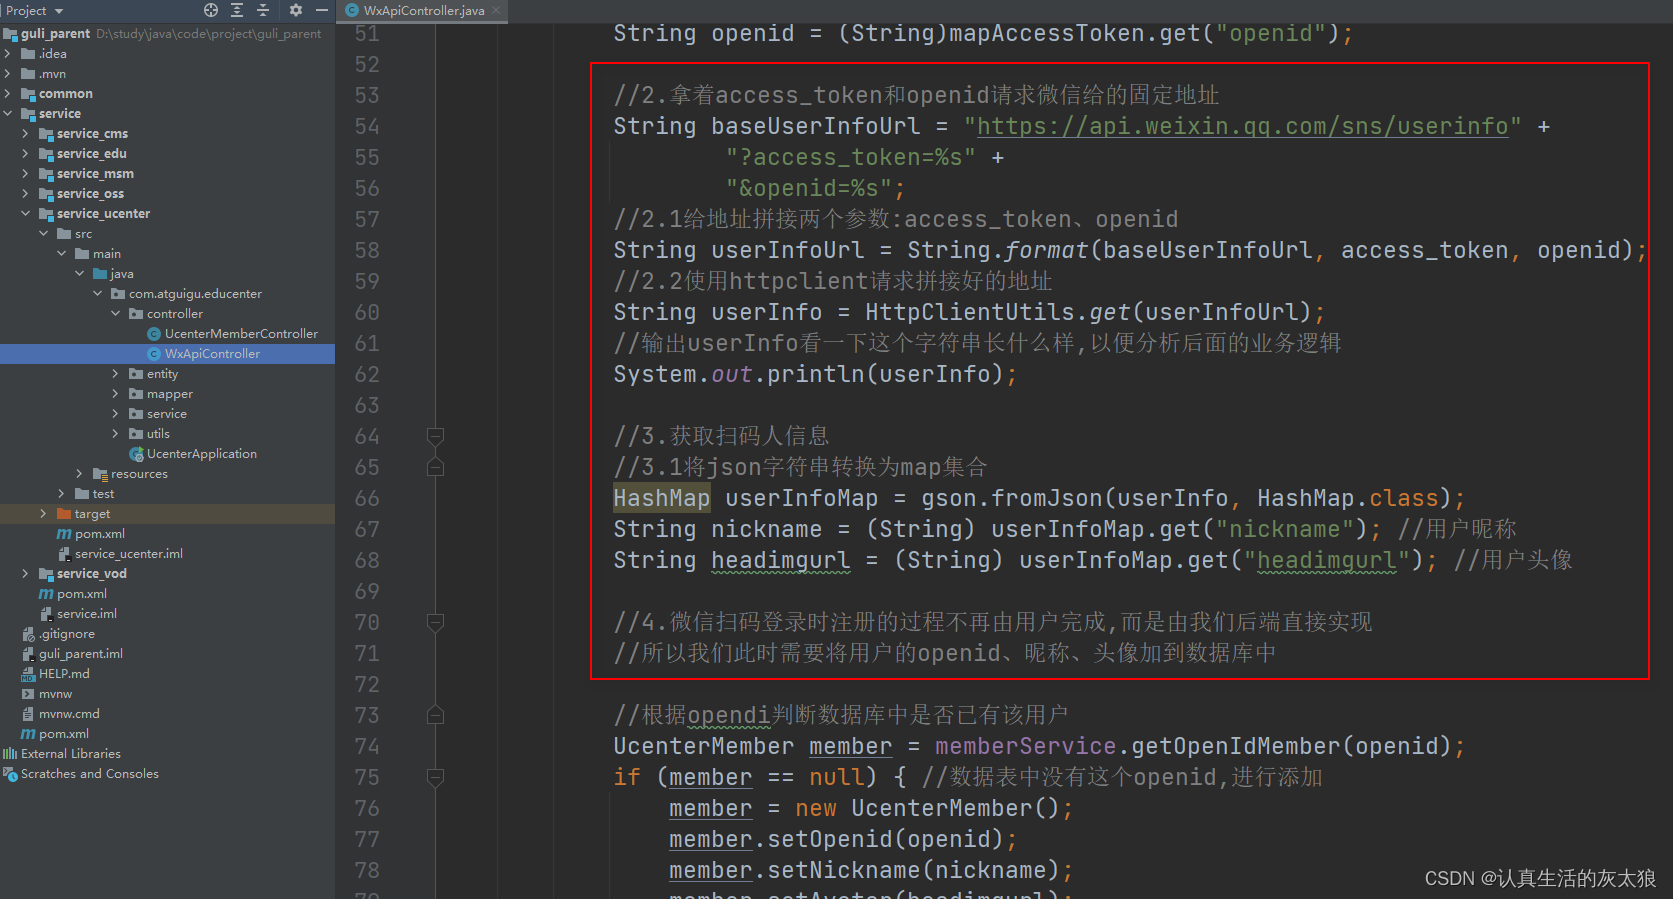This screenshot has width=1673, height=899.
Task: Toggle code fold marker at line 73
Action: click(x=435, y=715)
